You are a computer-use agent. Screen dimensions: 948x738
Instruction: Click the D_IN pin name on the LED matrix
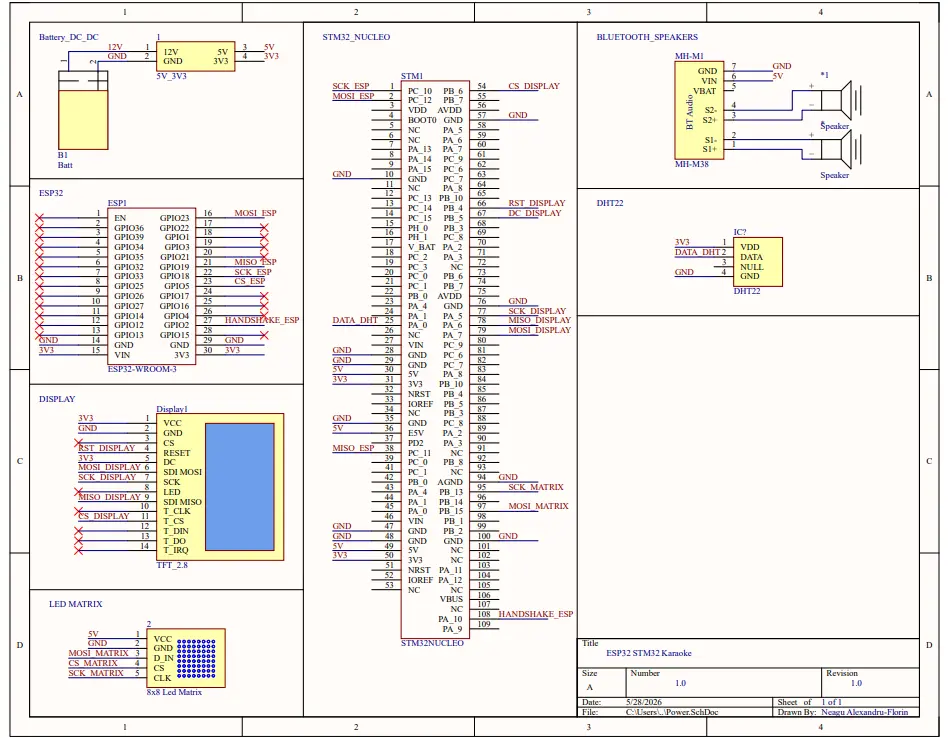point(163,658)
